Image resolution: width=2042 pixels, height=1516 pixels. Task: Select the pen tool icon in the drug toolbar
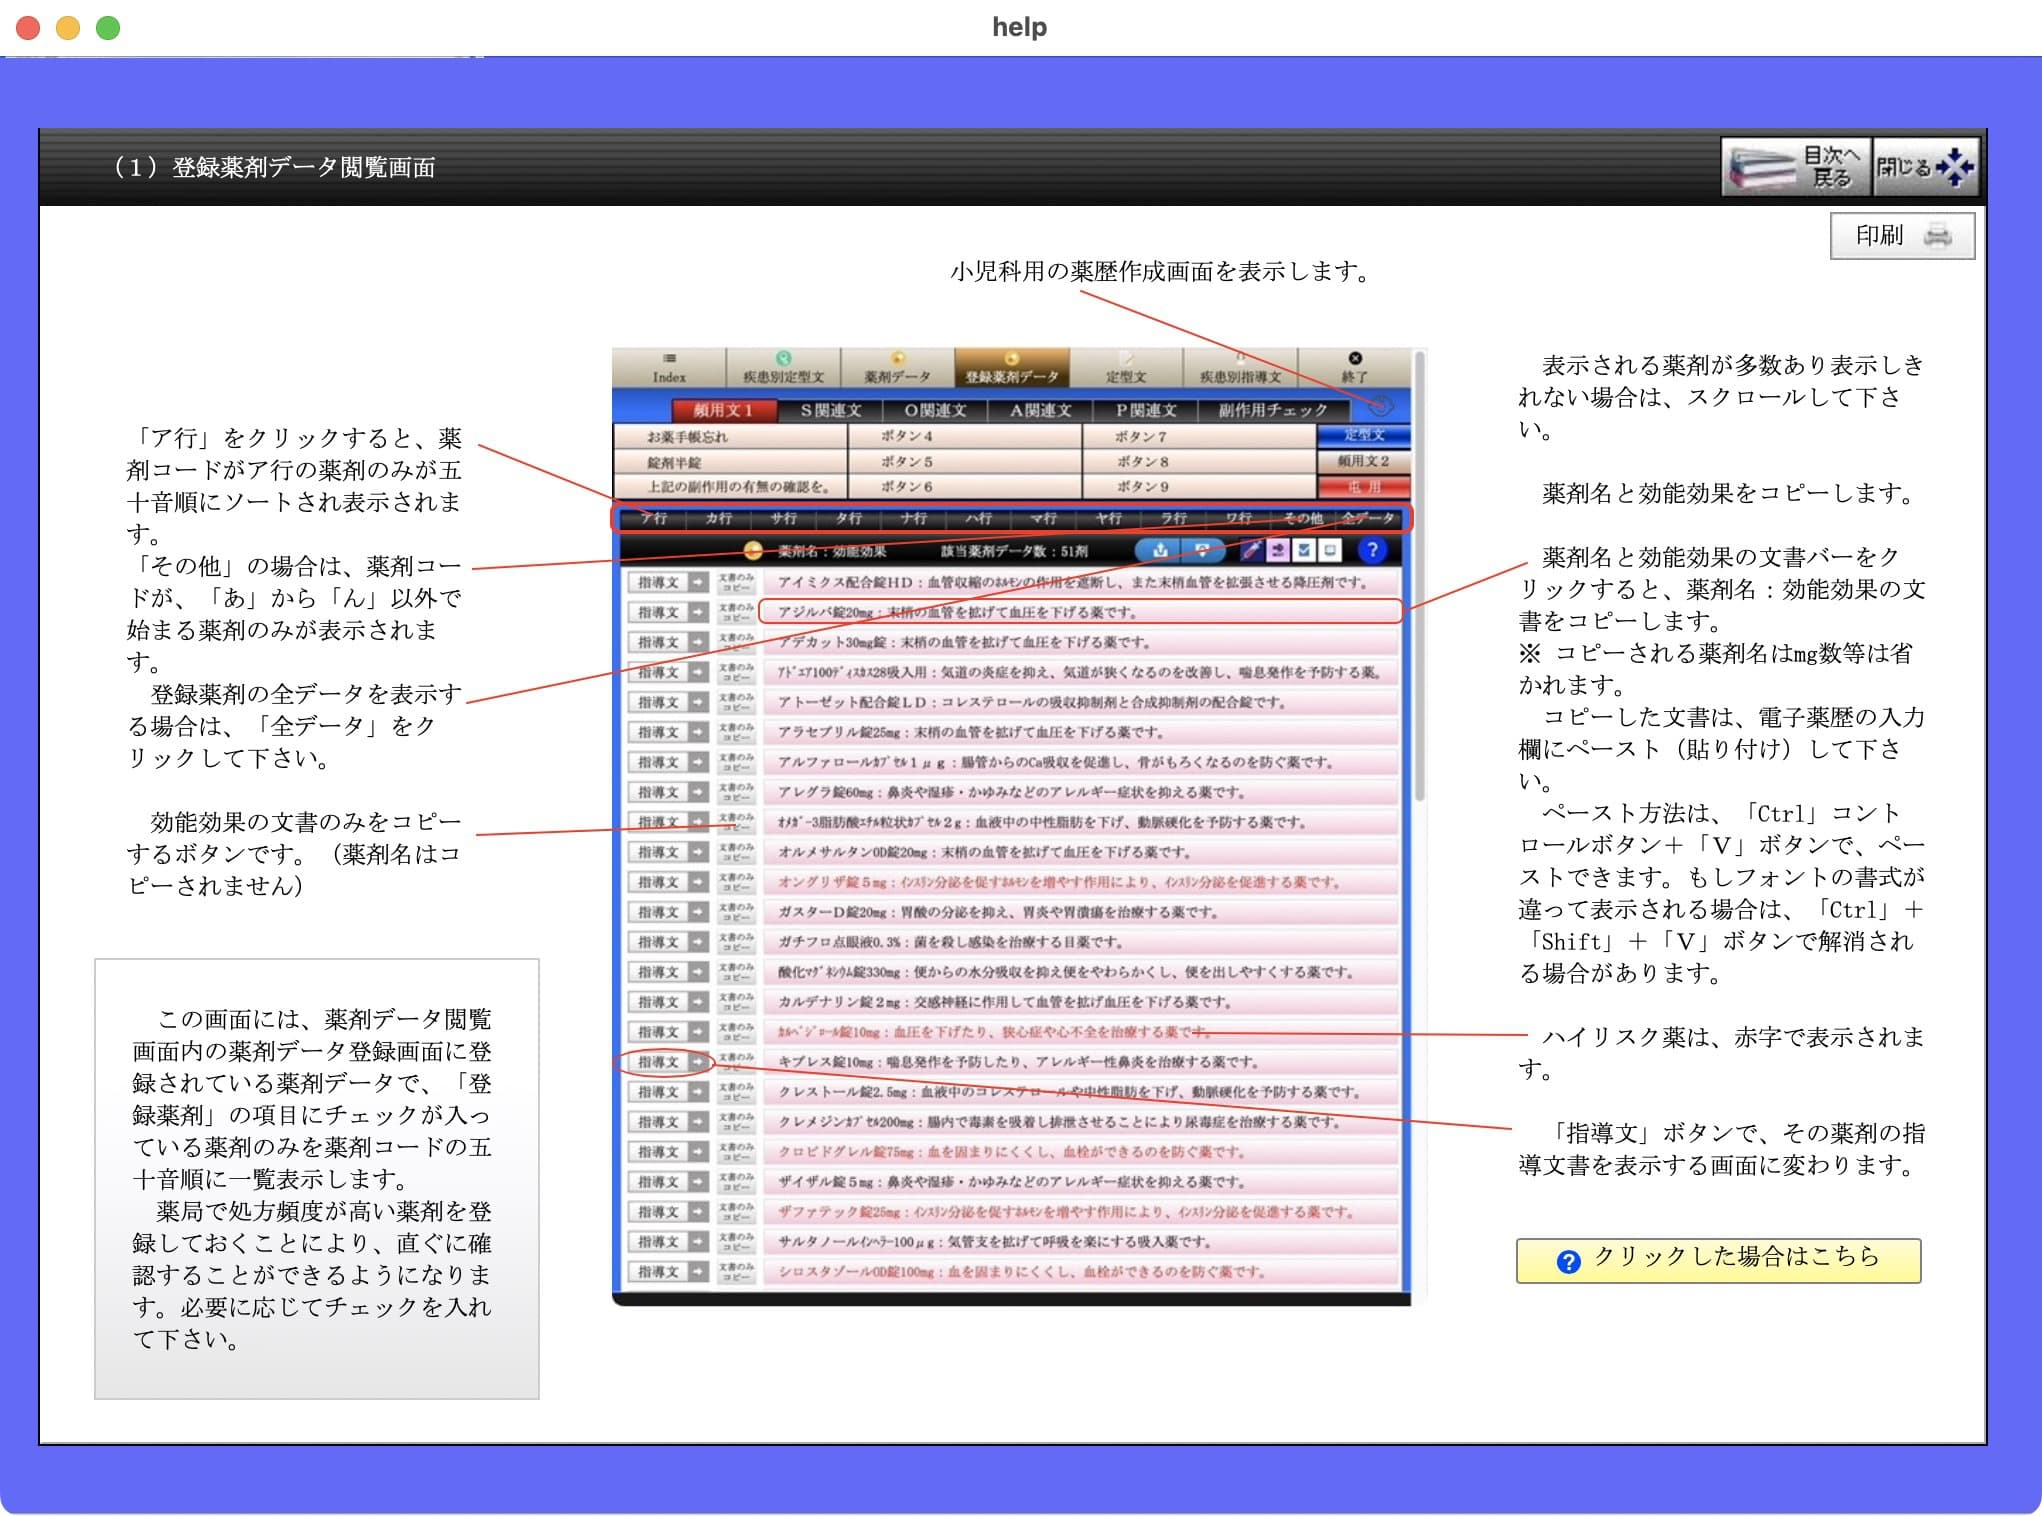pyautogui.click(x=1252, y=550)
